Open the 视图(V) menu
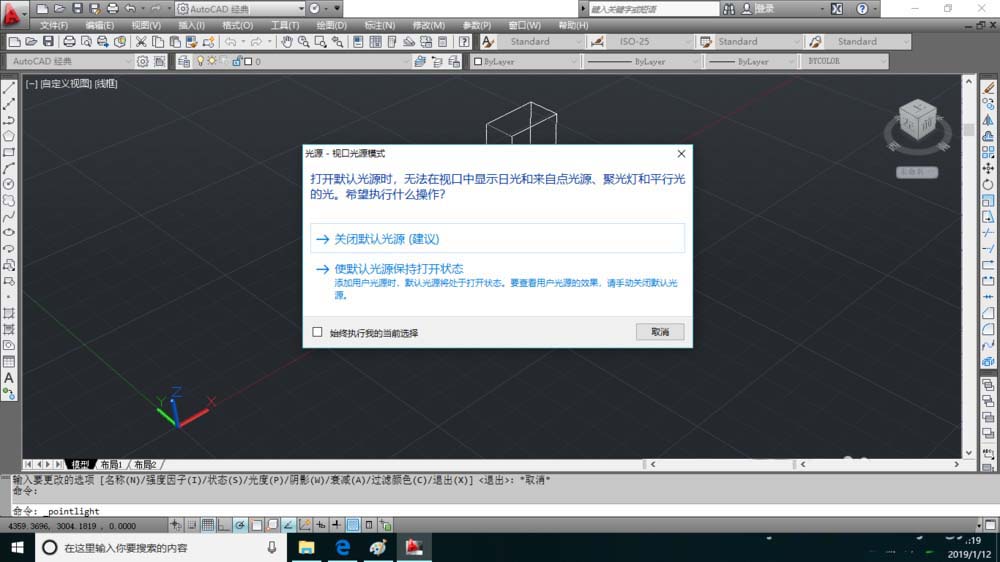Image resolution: width=1000 pixels, height=562 pixels. pos(146,25)
